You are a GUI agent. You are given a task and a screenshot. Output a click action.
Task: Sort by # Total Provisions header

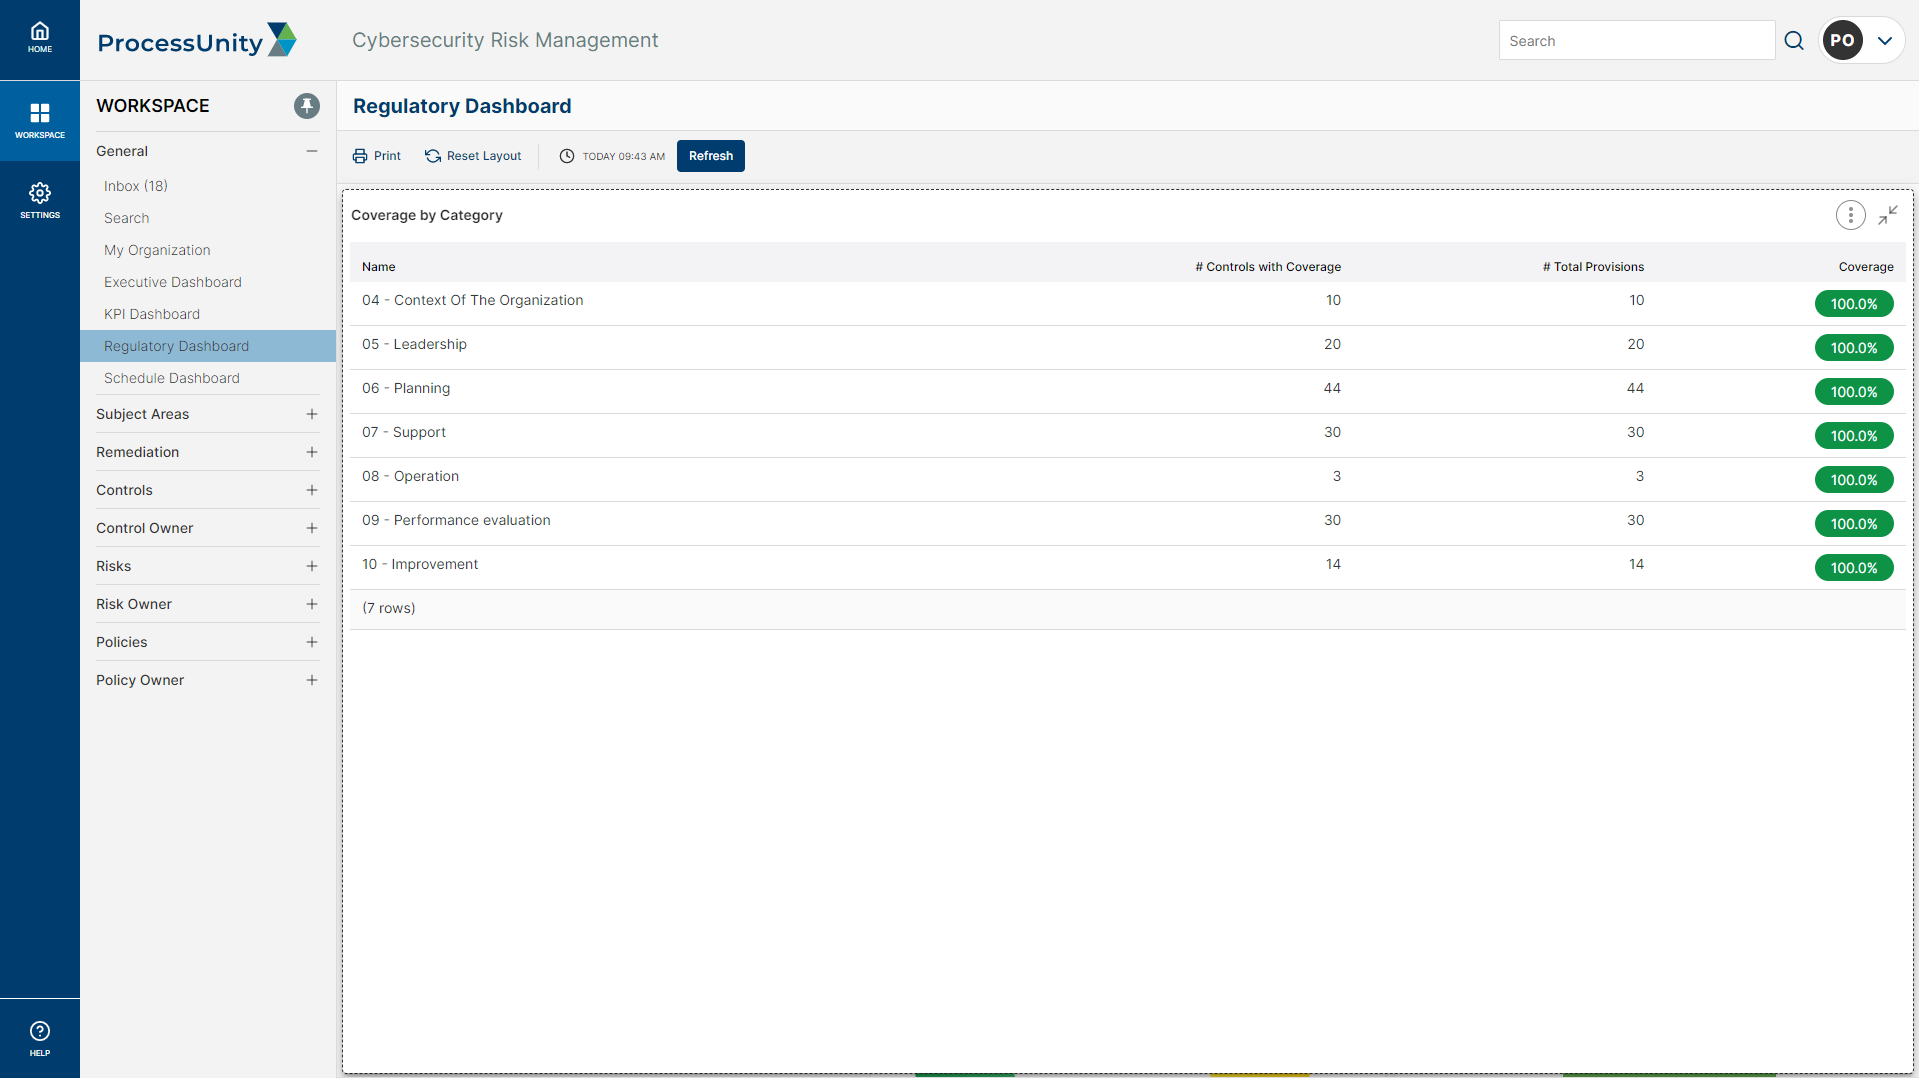(1593, 267)
